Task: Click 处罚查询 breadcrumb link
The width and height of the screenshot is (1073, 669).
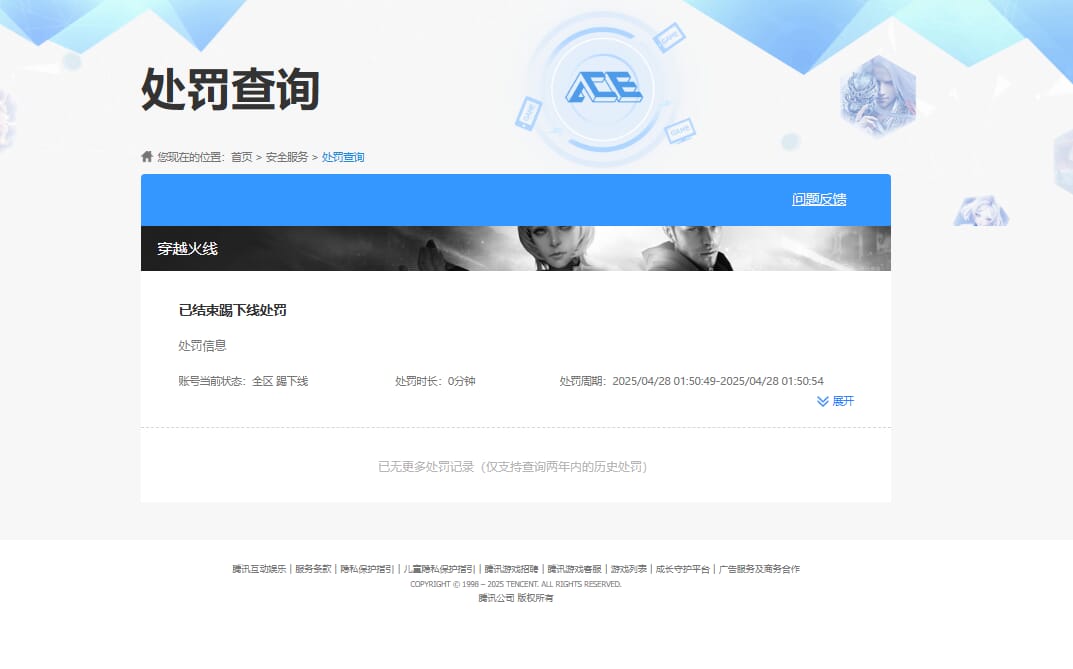Action: tap(343, 157)
